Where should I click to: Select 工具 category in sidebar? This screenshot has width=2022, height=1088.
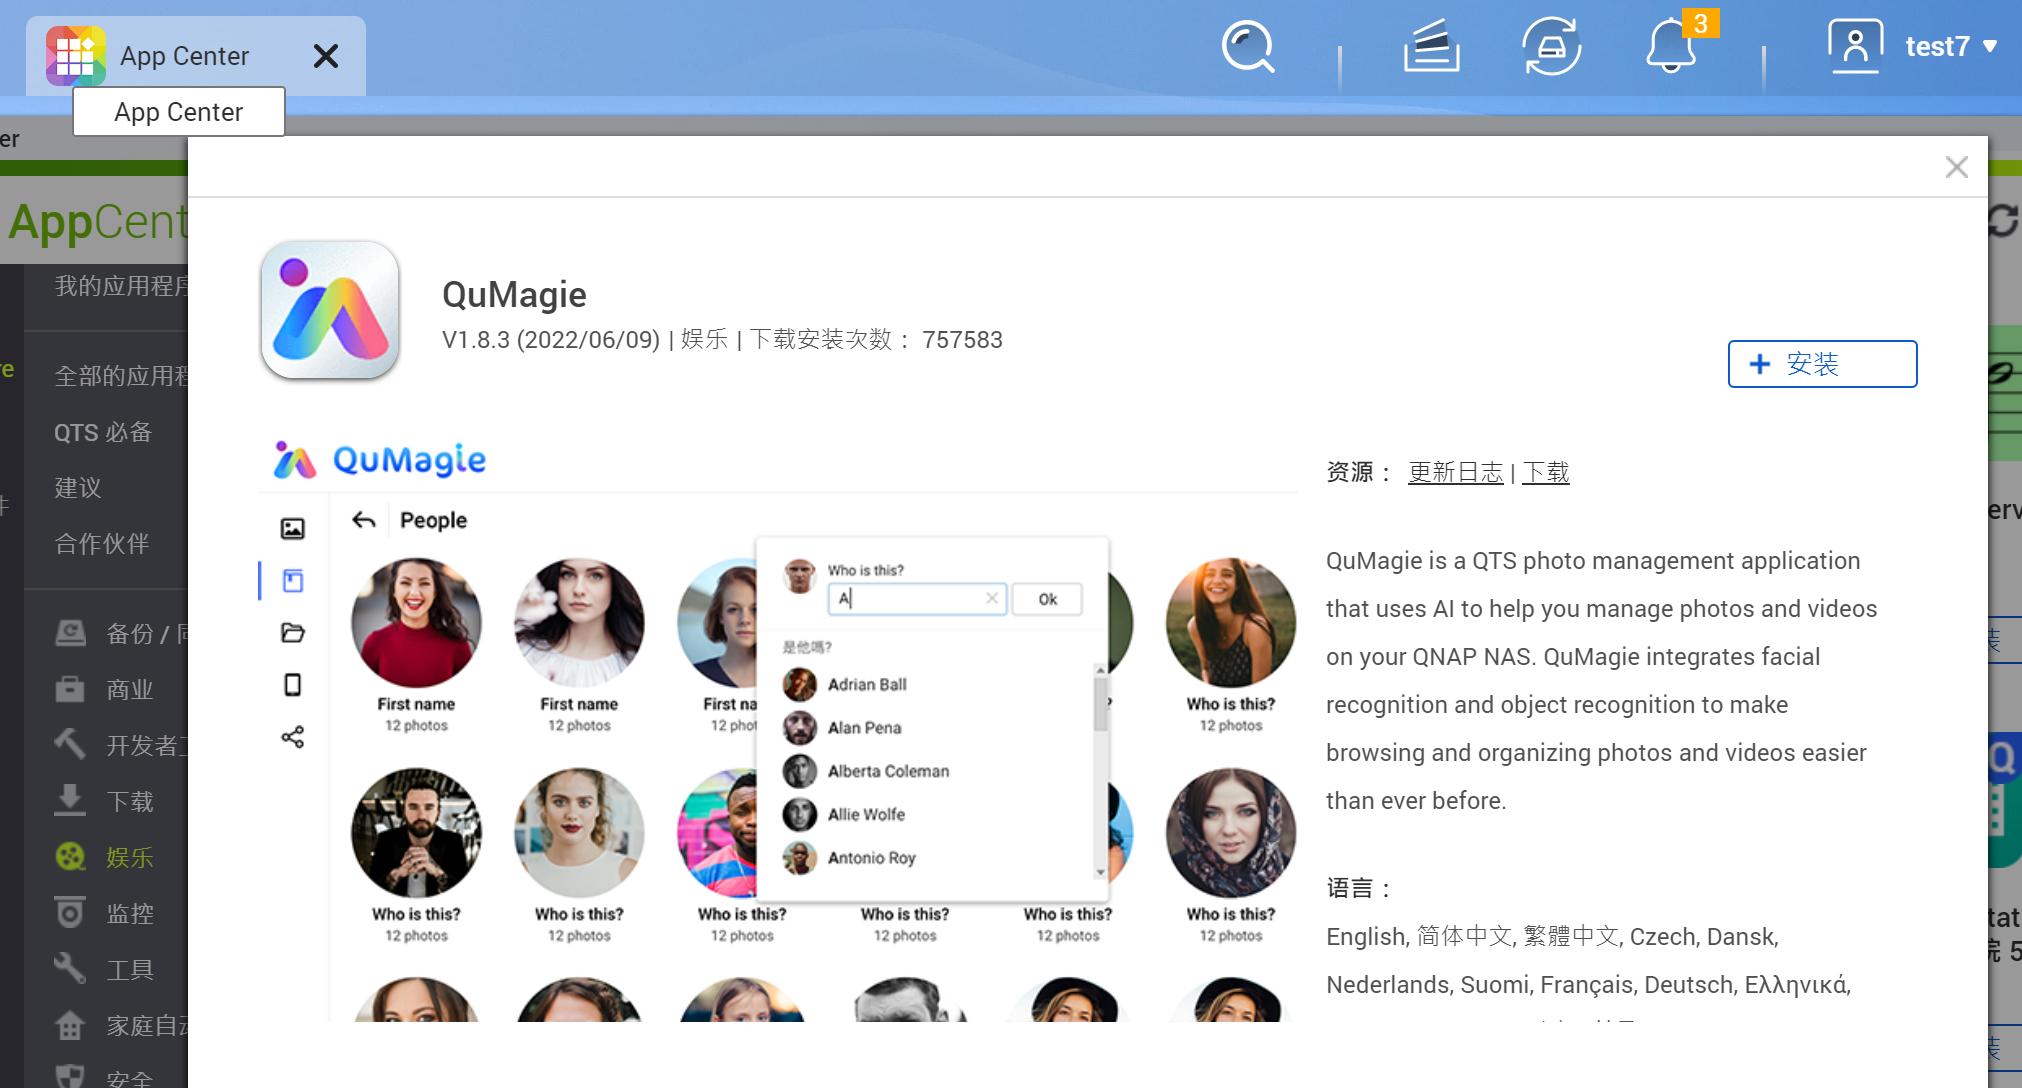coord(129,969)
